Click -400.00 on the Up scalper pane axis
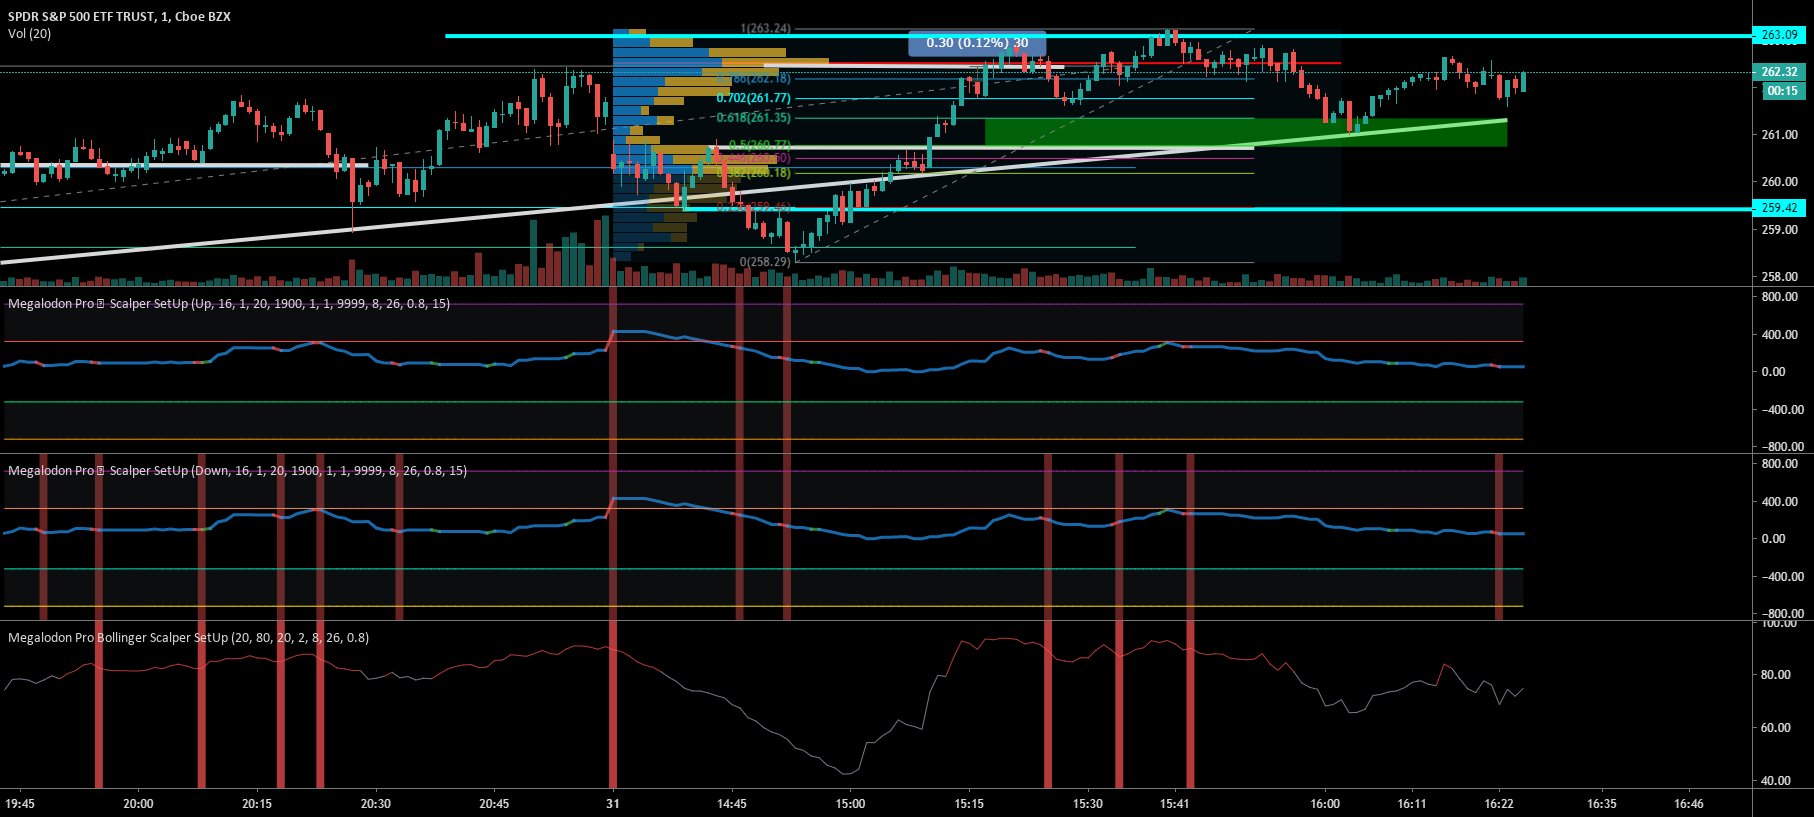This screenshot has width=1814, height=817. coord(1781,410)
